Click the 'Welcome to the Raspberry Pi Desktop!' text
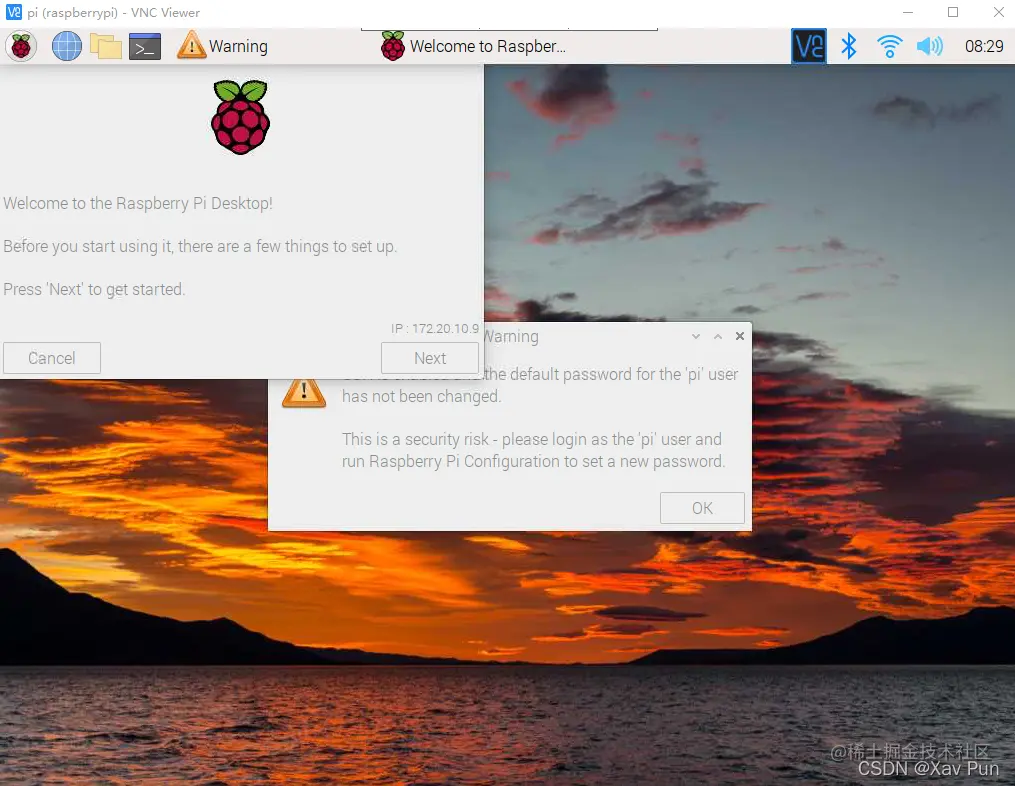Viewport: 1015px width, 786px height. tap(138, 203)
